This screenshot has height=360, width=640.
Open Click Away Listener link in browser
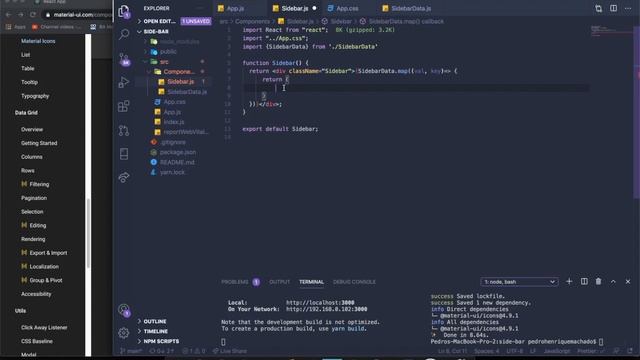tap(44, 327)
